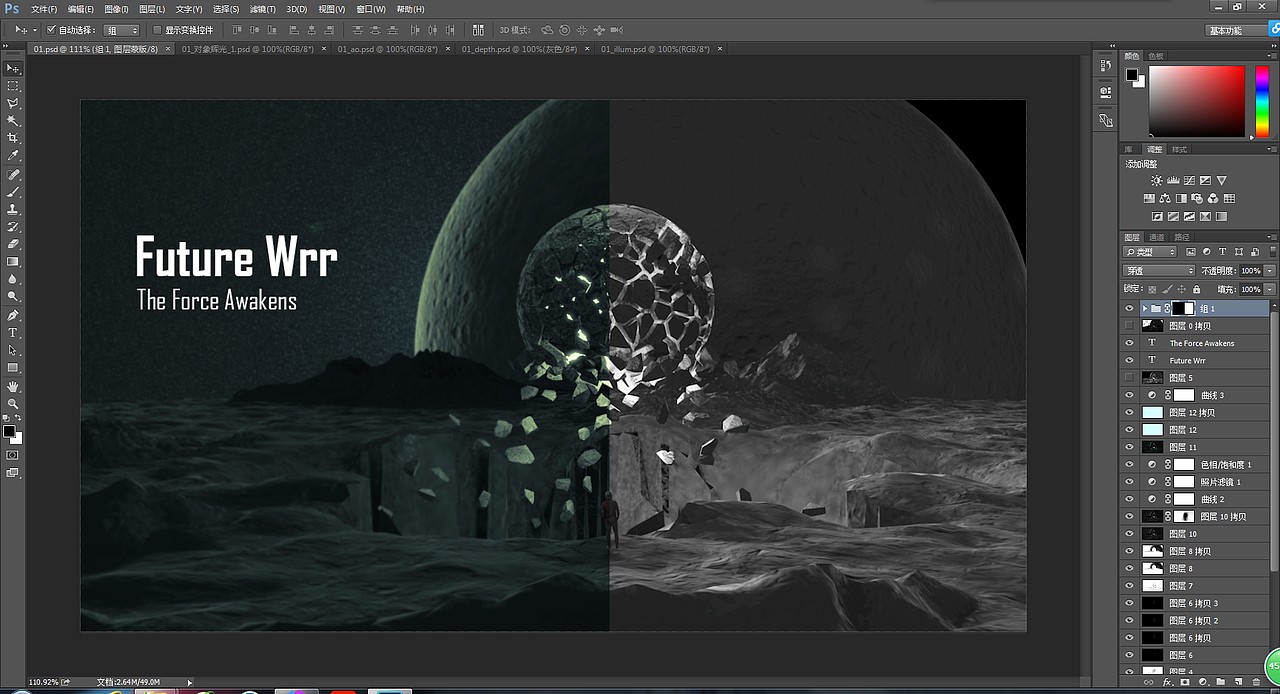Hide the Future Wrr text layer
Viewport: 1280px width, 694px height.
click(x=1129, y=360)
